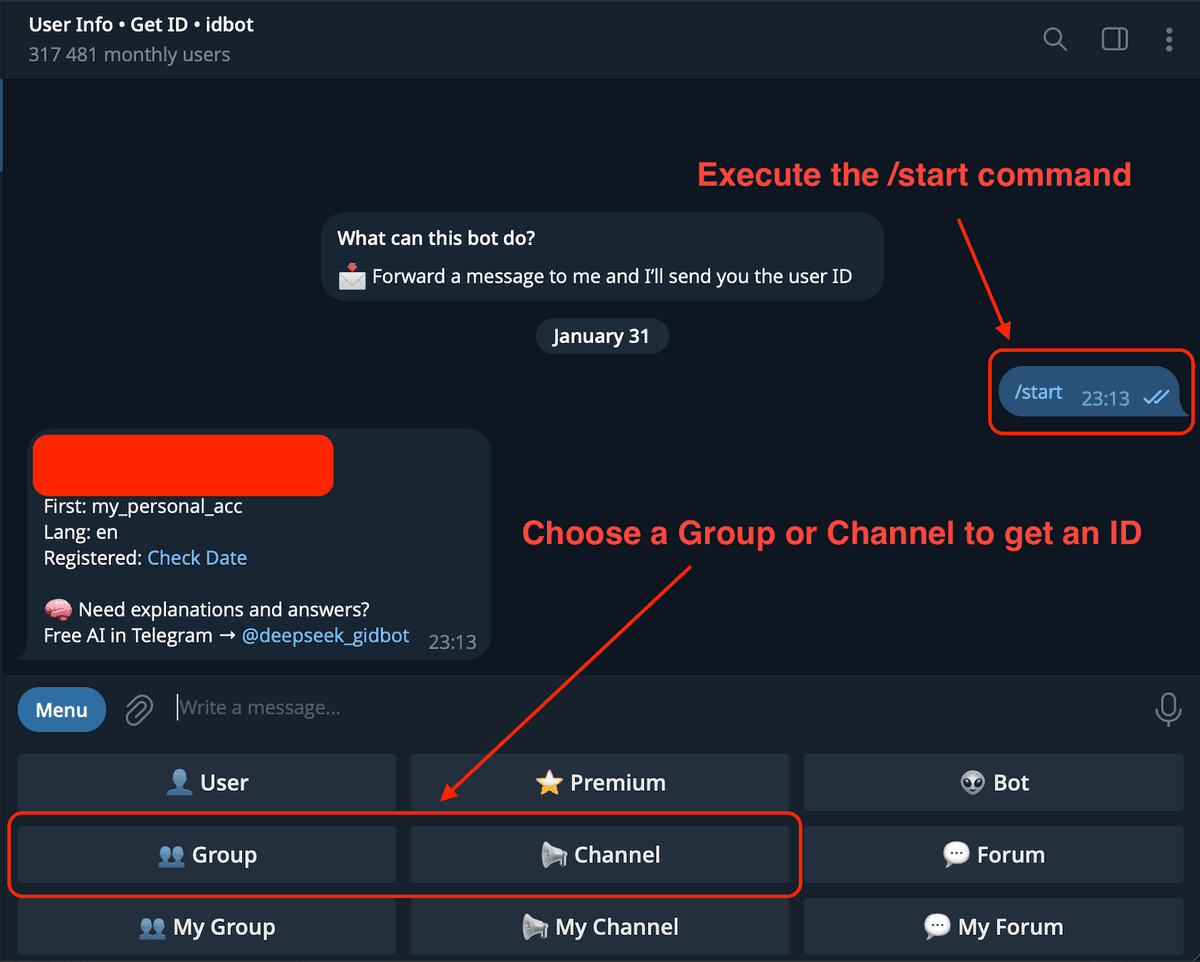Choose the Channel option

[x=604, y=854]
